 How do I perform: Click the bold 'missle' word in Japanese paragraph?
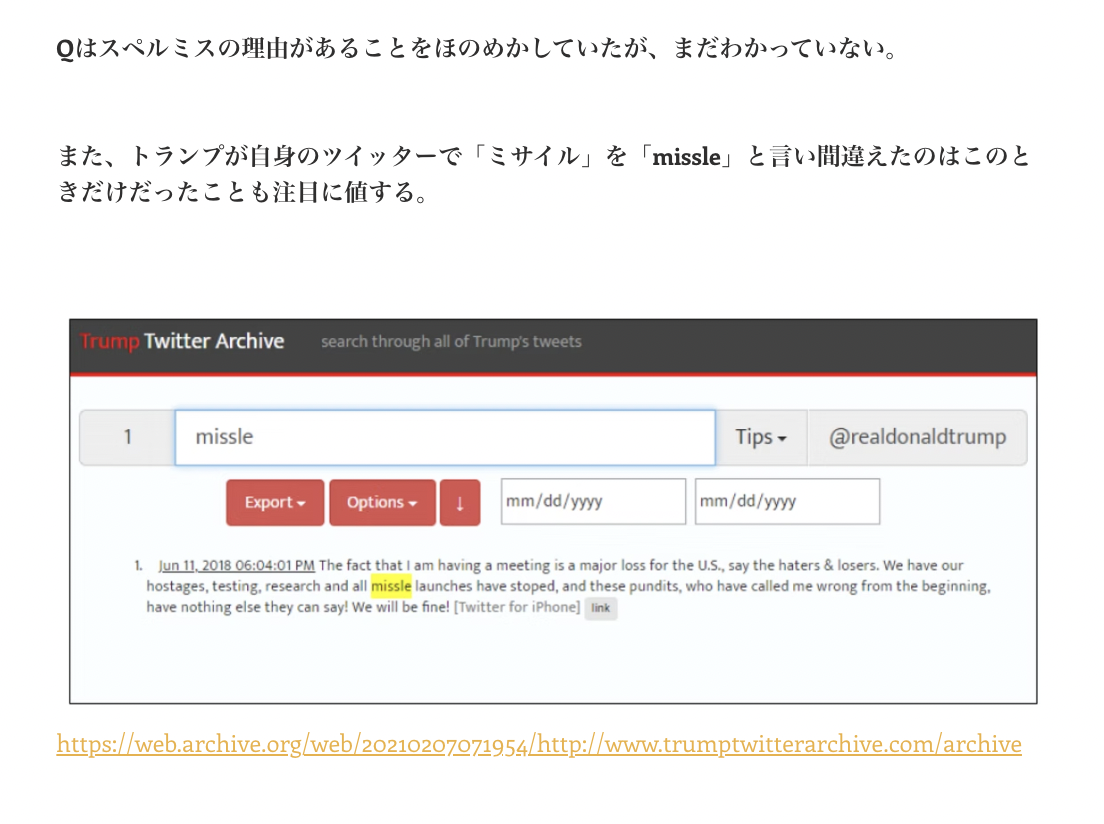pos(686,156)
